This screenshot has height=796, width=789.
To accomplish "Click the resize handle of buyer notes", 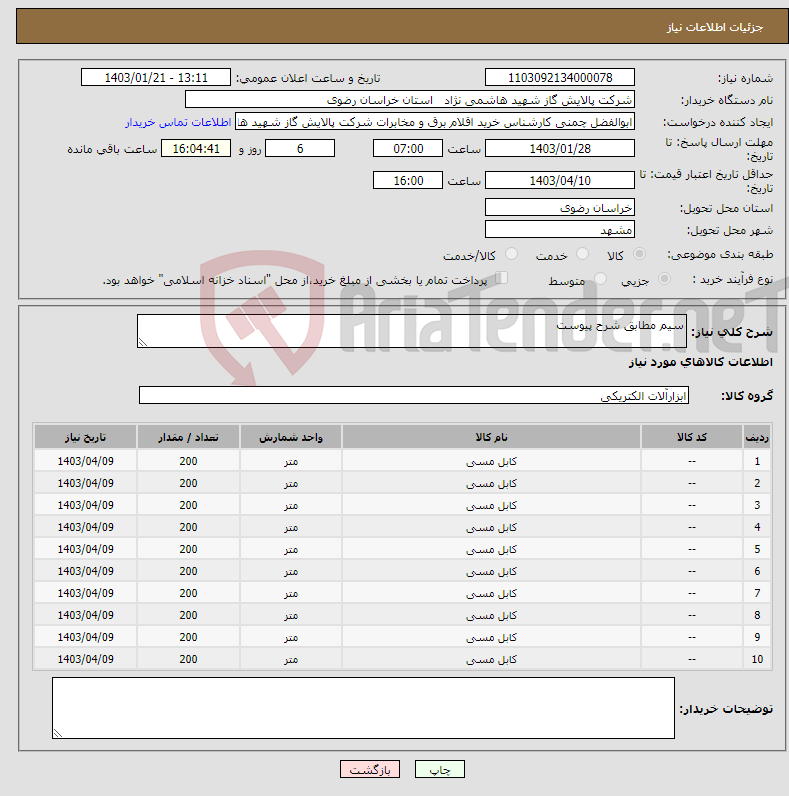I will (57, 733).
